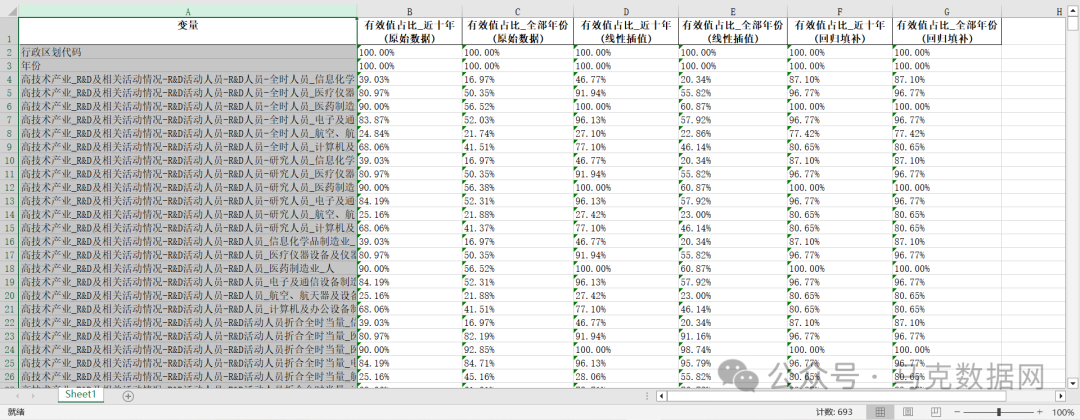The width and height of the screenshot is (1080, 420).
Task: Click header cell 有效值占比_近十年(线性插值)
Action: (x=625, y=31)
